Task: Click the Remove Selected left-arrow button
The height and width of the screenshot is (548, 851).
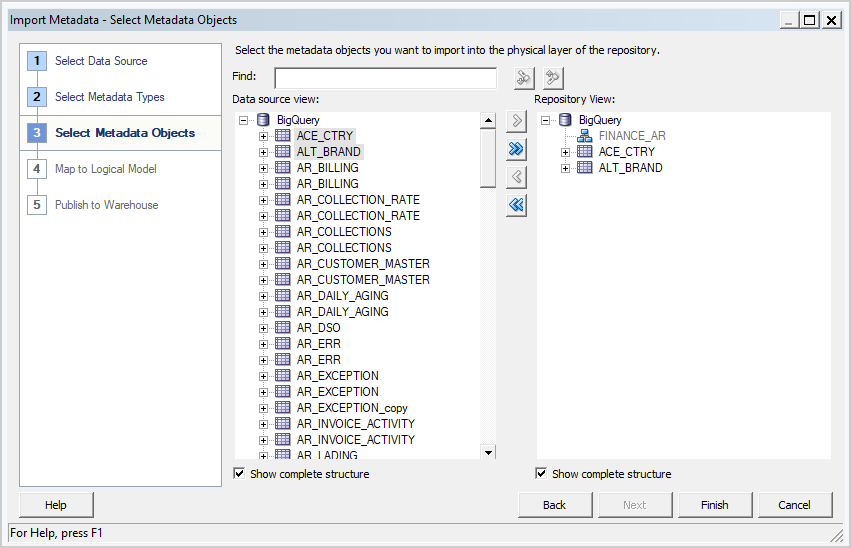Action: pos(516,177)
